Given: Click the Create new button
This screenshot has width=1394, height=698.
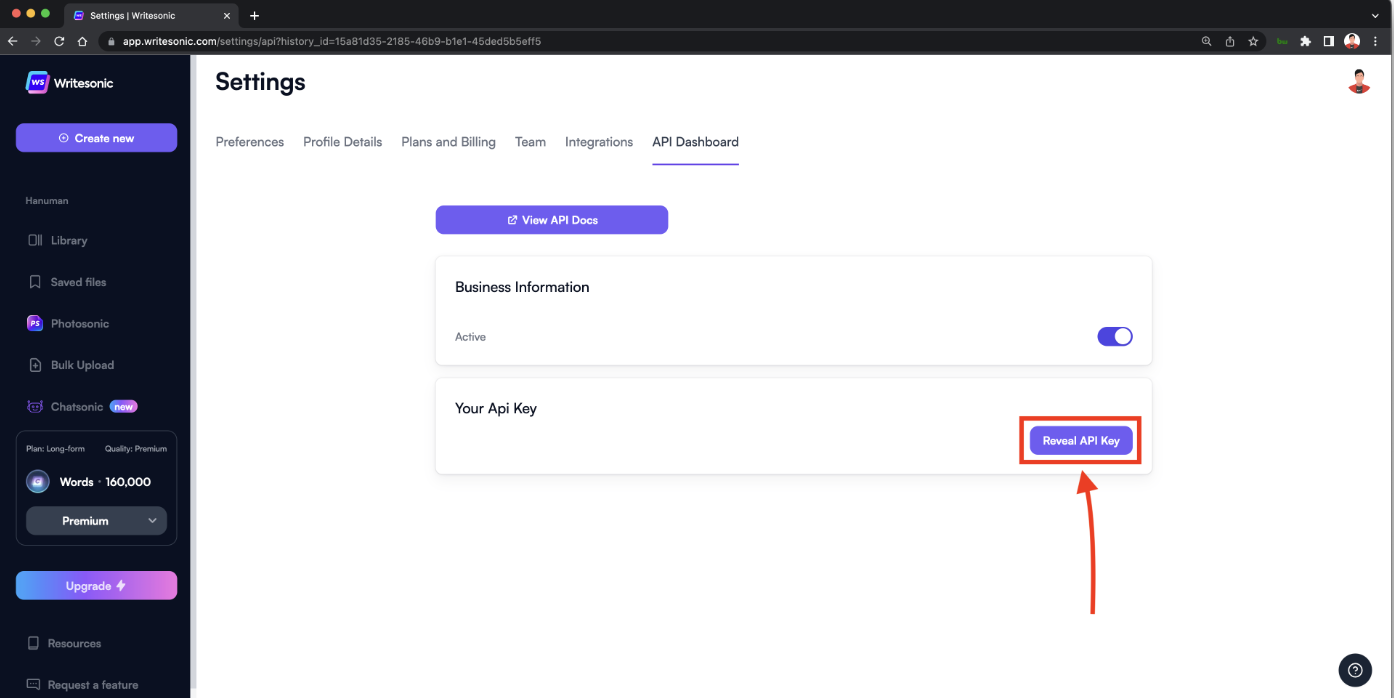Looking at the screenshot, I should 96,138.
